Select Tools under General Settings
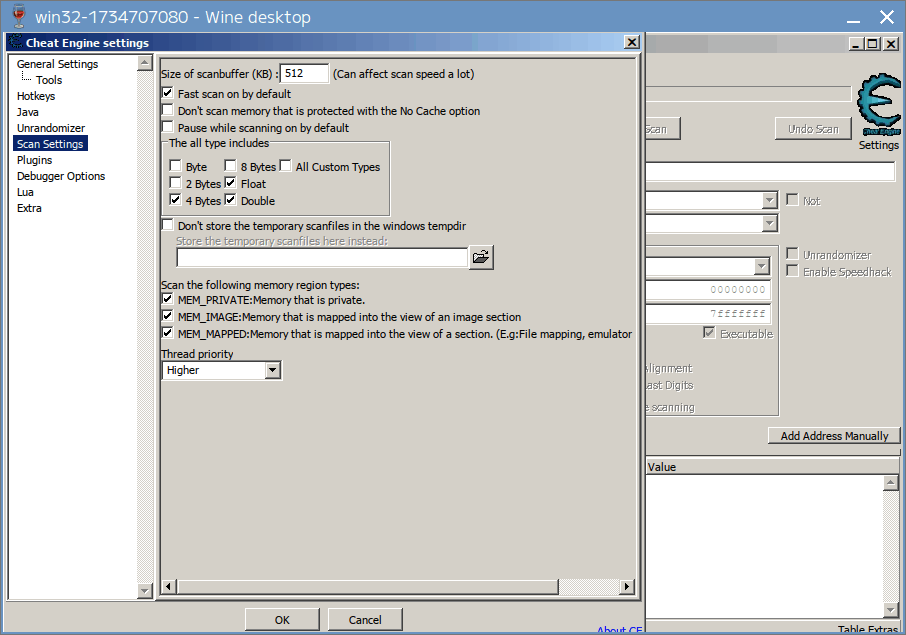The image size is (906, 635). [x=49, y=80]
